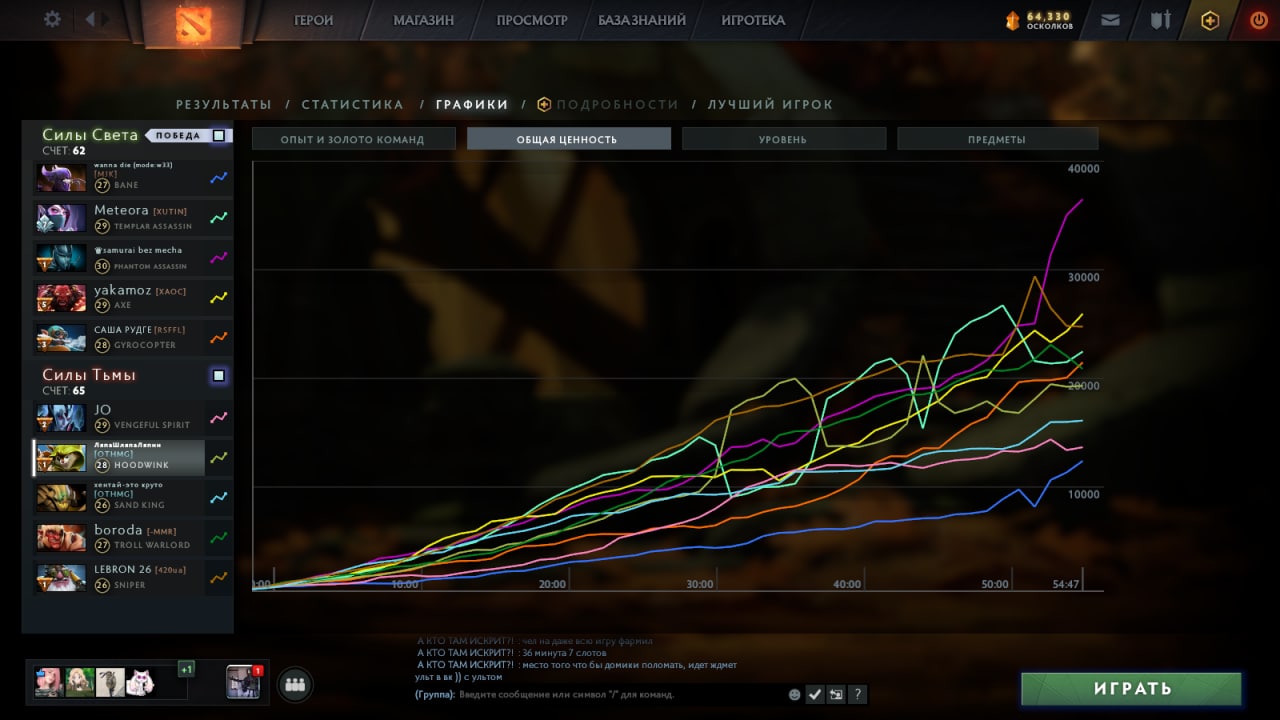Switch to the РЕЗУЛЬТАТЫ tab

coord(224,105)
